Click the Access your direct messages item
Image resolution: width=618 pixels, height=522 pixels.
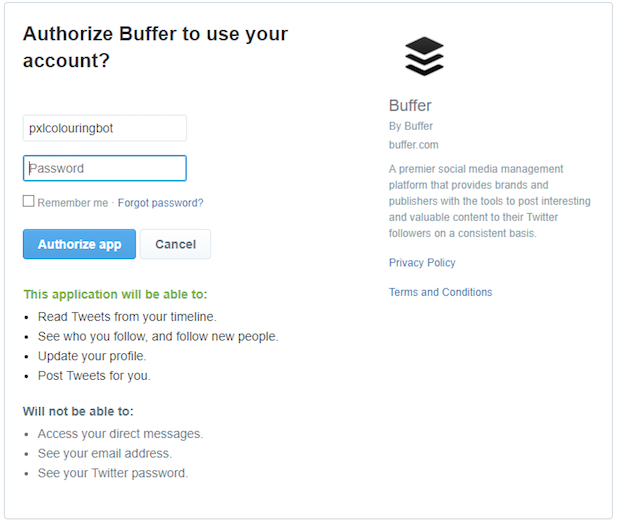[x=120, y=434]
